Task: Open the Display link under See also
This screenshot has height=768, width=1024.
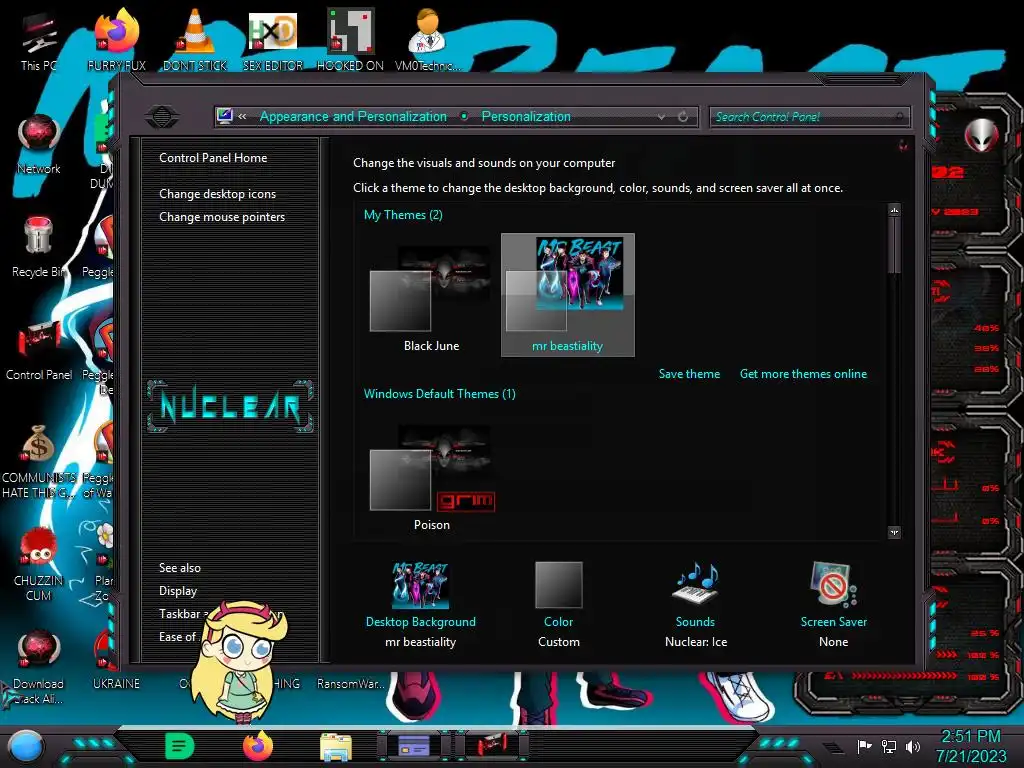Action: (178, 590)
